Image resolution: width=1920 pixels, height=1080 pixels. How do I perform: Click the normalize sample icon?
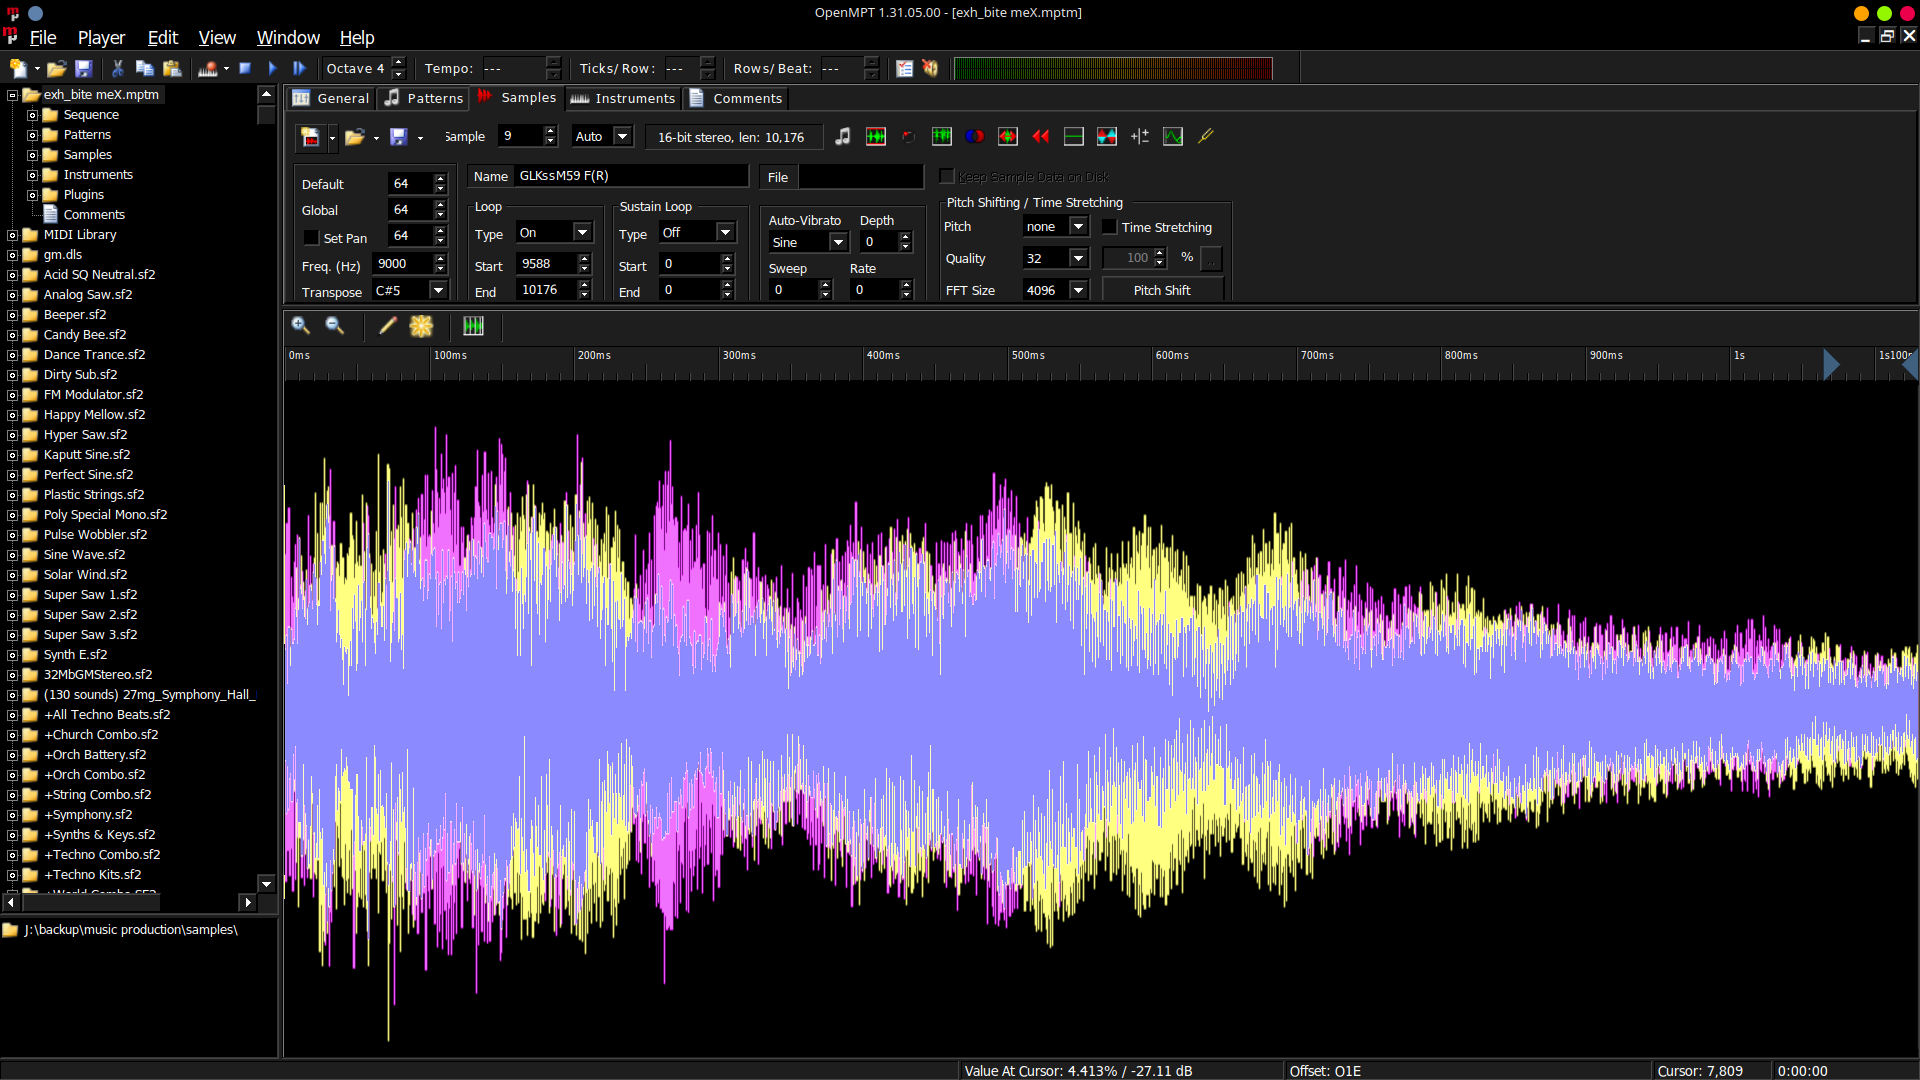[x=876, y=136]
